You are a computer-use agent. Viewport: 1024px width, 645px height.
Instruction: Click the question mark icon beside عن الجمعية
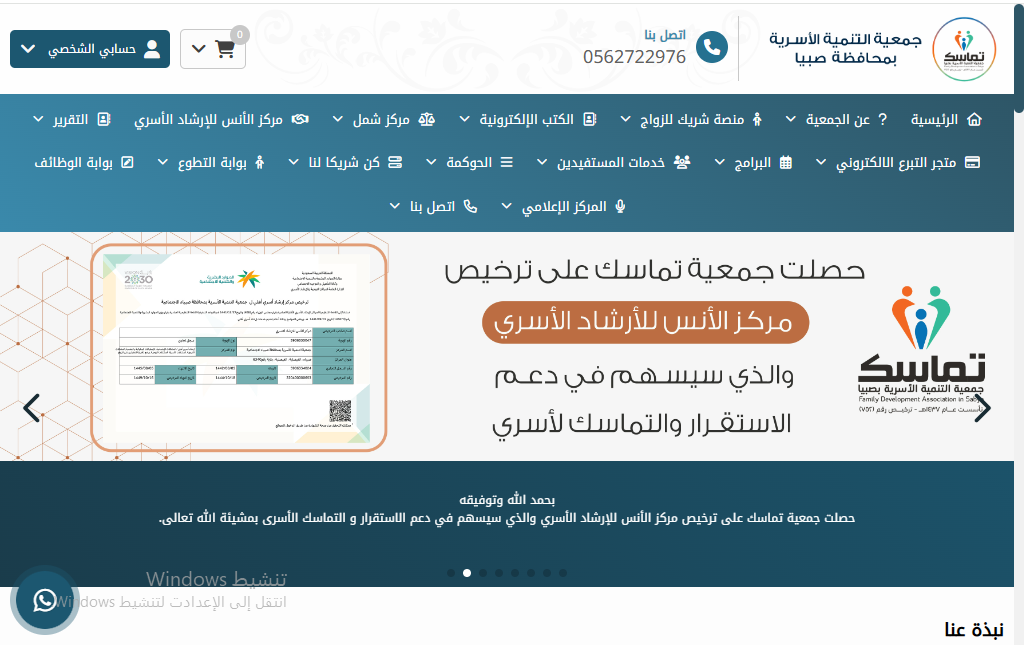[x=883, y=119]
